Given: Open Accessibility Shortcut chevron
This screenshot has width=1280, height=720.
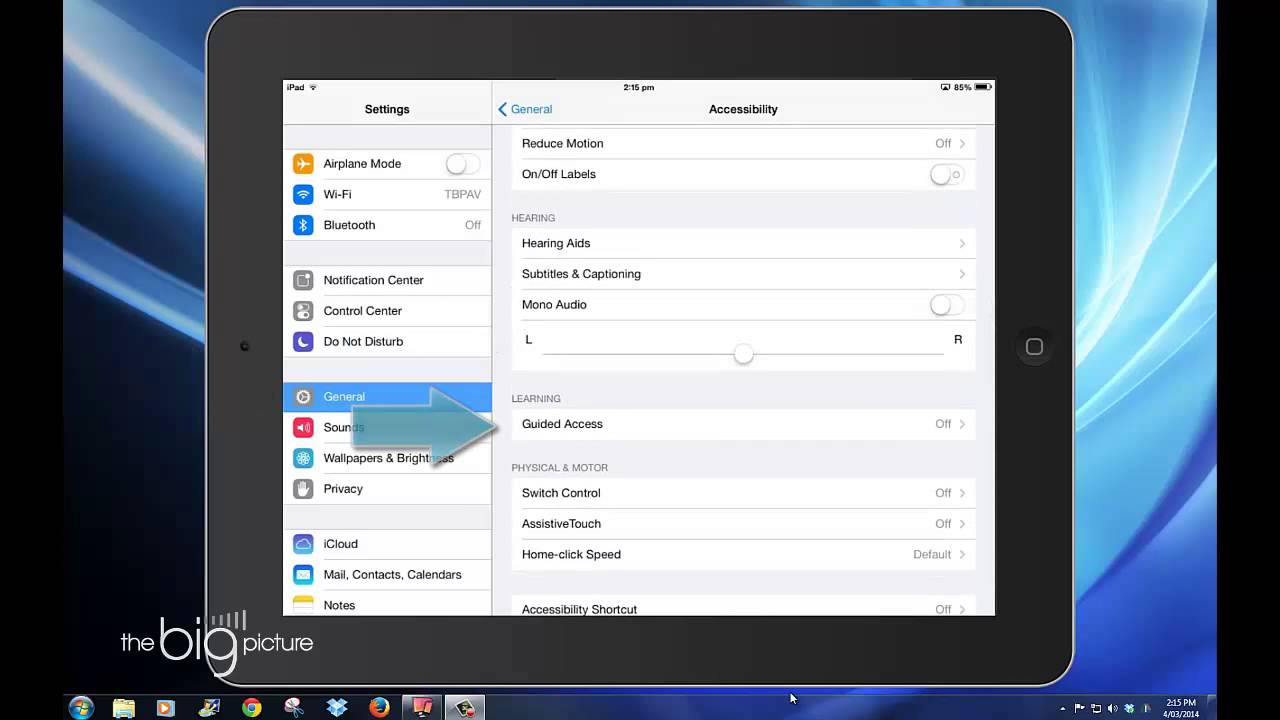Looking at the screenshot, I should (962, 609).
